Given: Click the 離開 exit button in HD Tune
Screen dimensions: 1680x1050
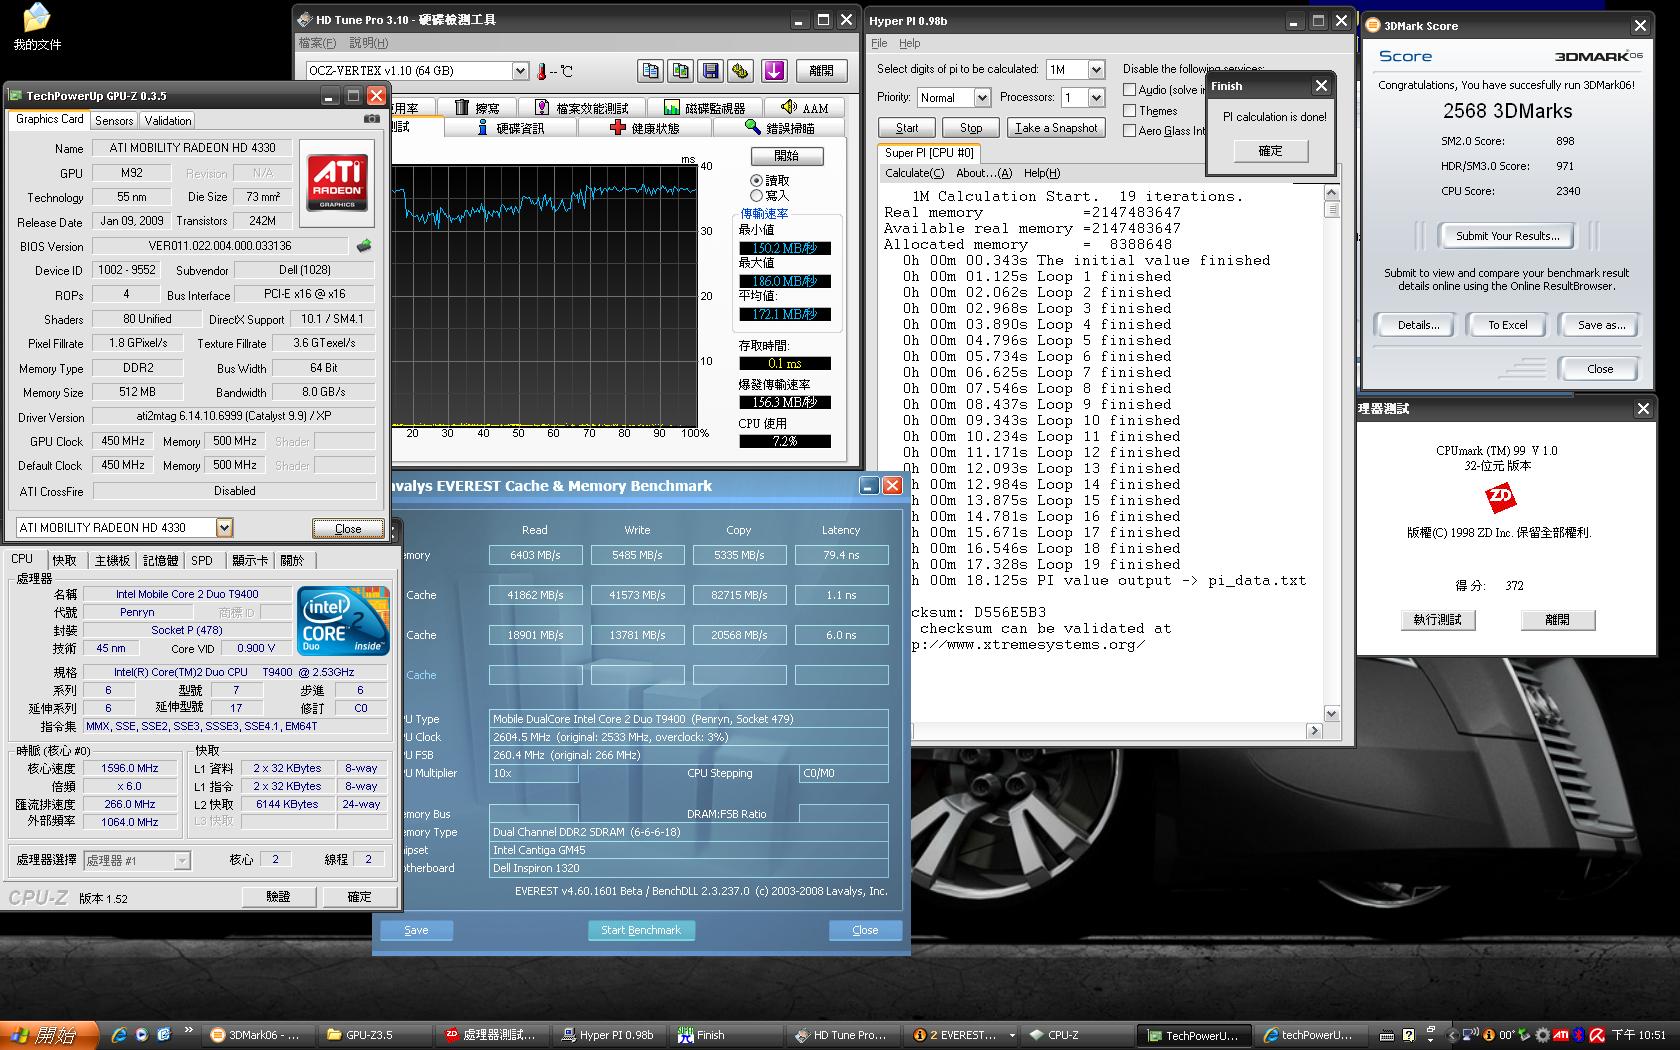Looking at the screenshot, I should [822, 71].
